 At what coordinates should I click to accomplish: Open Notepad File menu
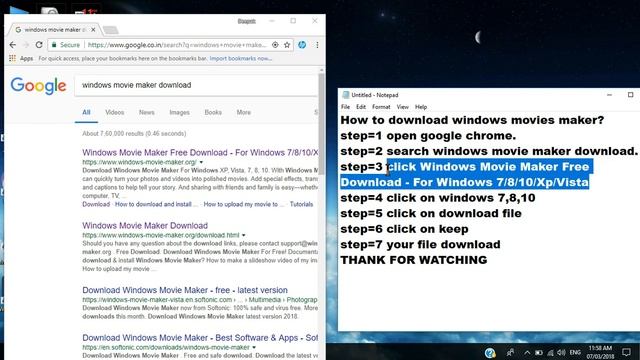pyautogui.click(x=345, y=107)
